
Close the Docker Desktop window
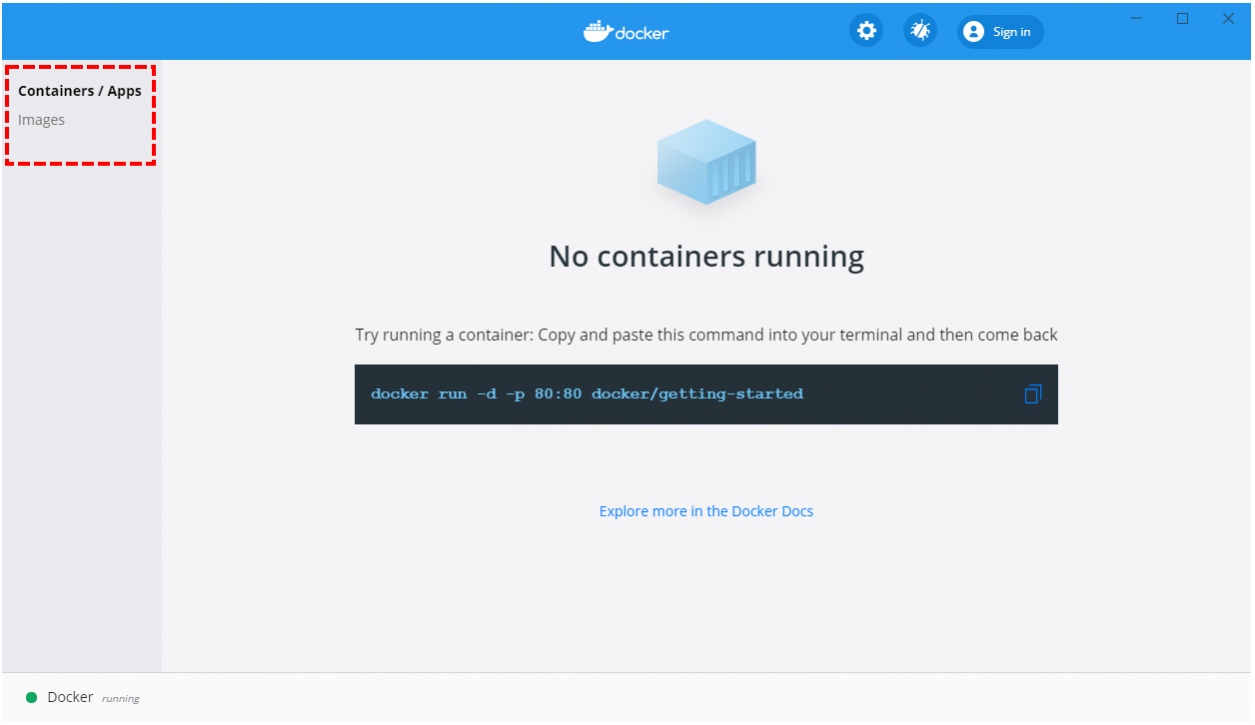point(1228,18)
